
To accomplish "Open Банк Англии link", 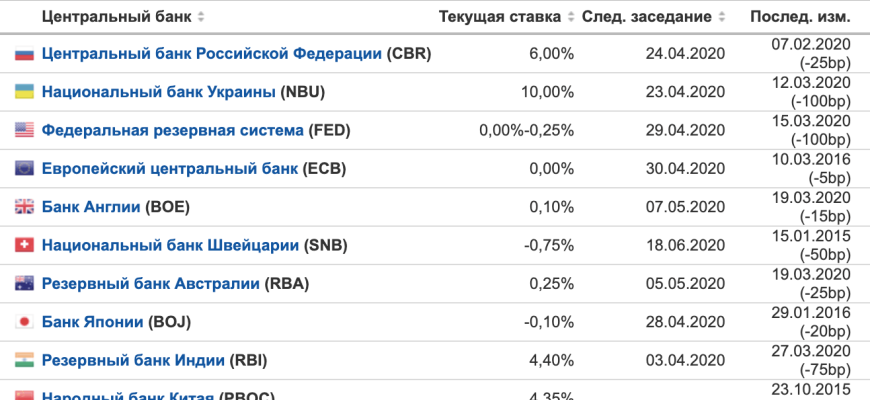I will click(91, 207).
